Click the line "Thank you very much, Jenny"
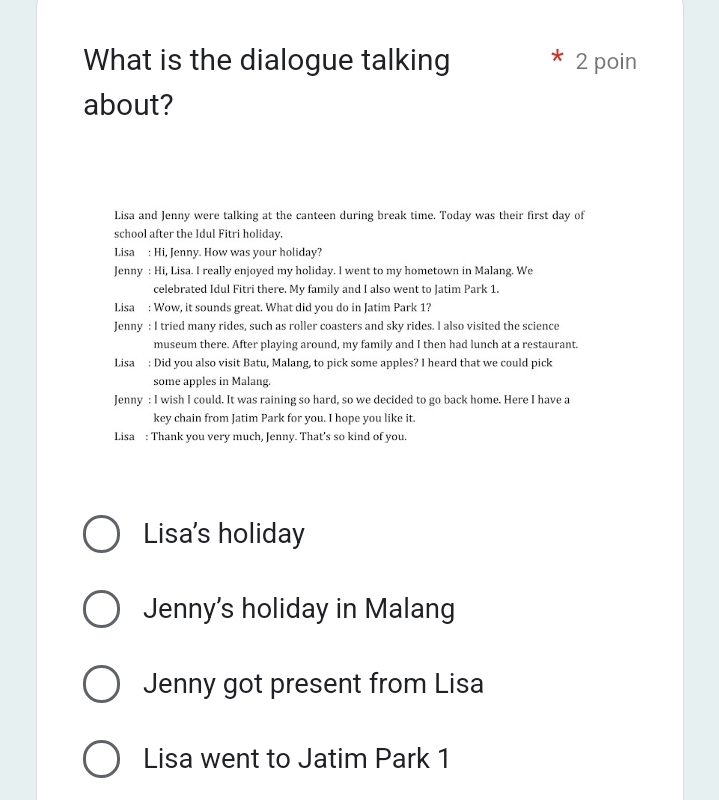The image size is (719, 800). click(279, 437)
